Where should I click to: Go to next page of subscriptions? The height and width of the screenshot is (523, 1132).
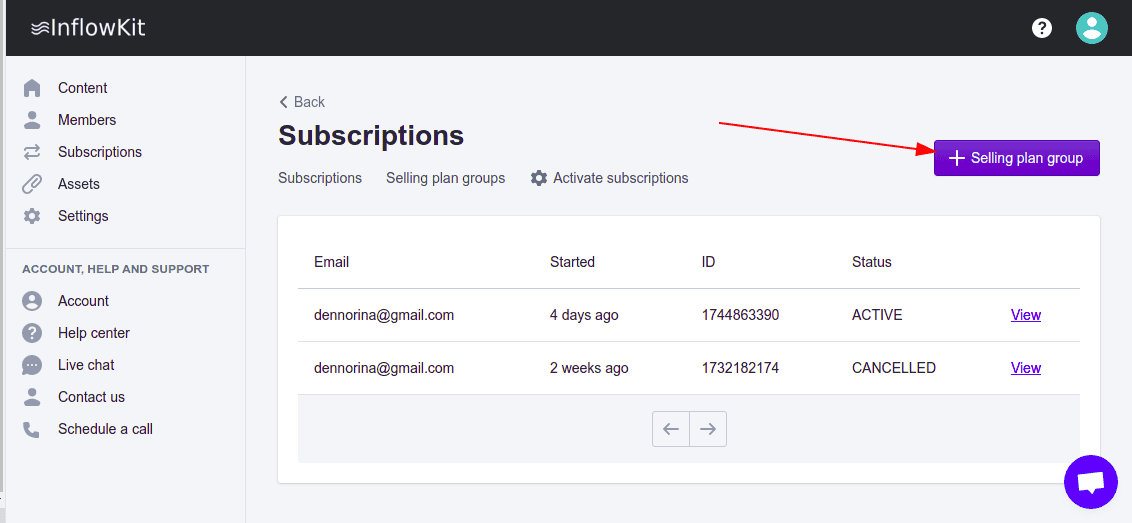(708, 429)
